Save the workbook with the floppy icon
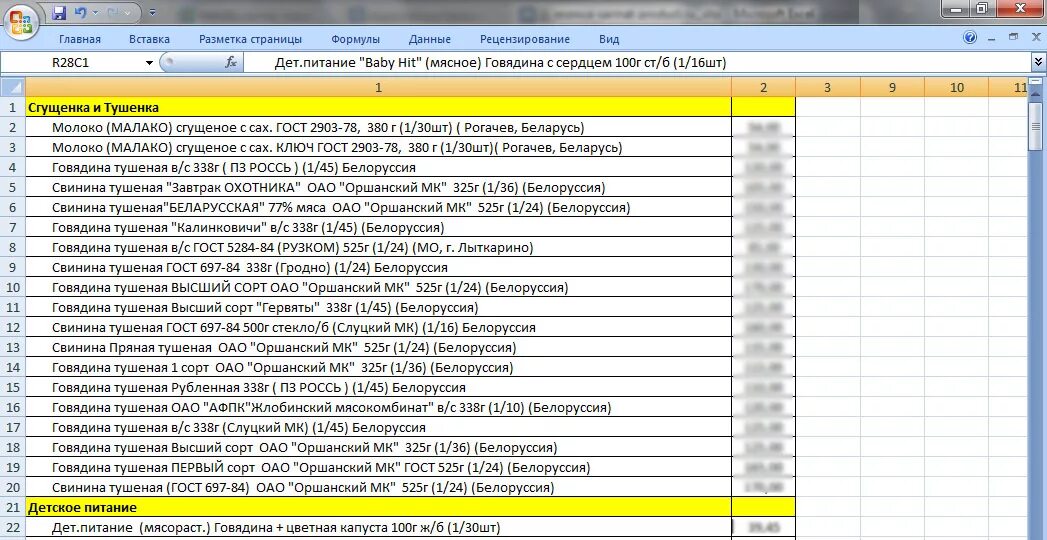The height and width of the screenshot is (540, 1047). 59,13
